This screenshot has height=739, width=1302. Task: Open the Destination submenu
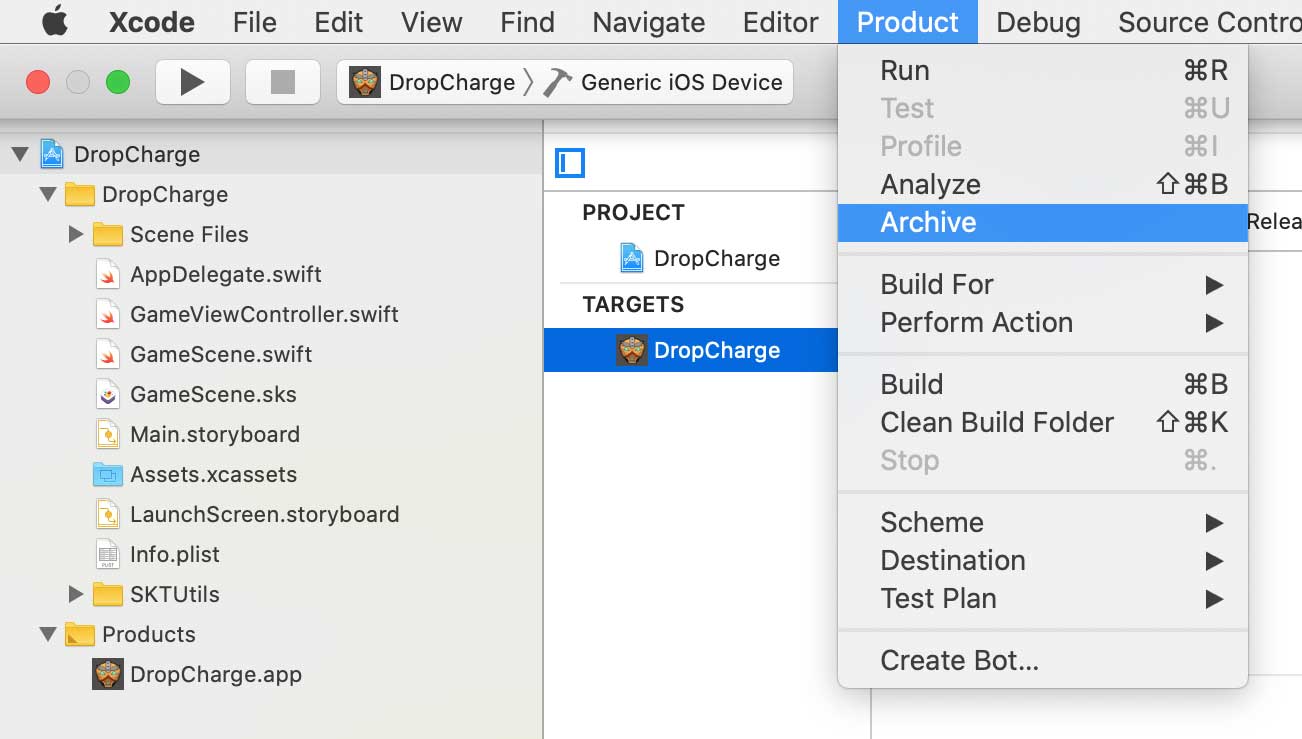click(952, 560)
